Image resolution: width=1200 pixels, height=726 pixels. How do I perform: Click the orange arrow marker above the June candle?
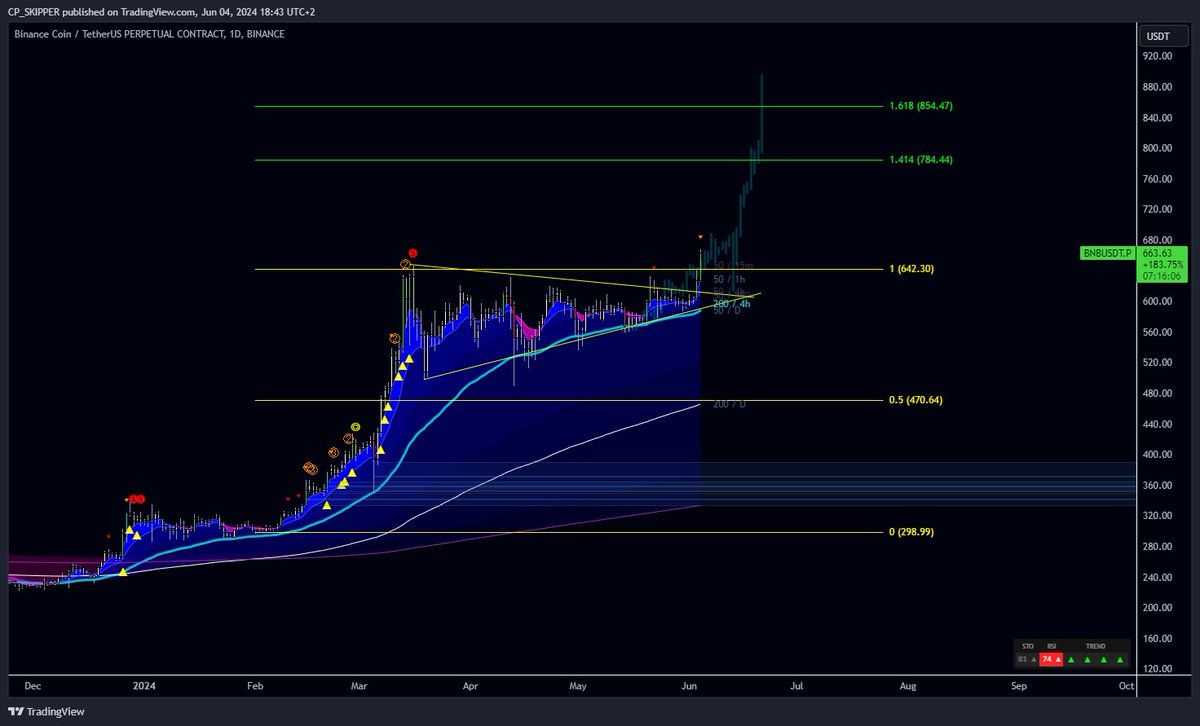(700, 237)
